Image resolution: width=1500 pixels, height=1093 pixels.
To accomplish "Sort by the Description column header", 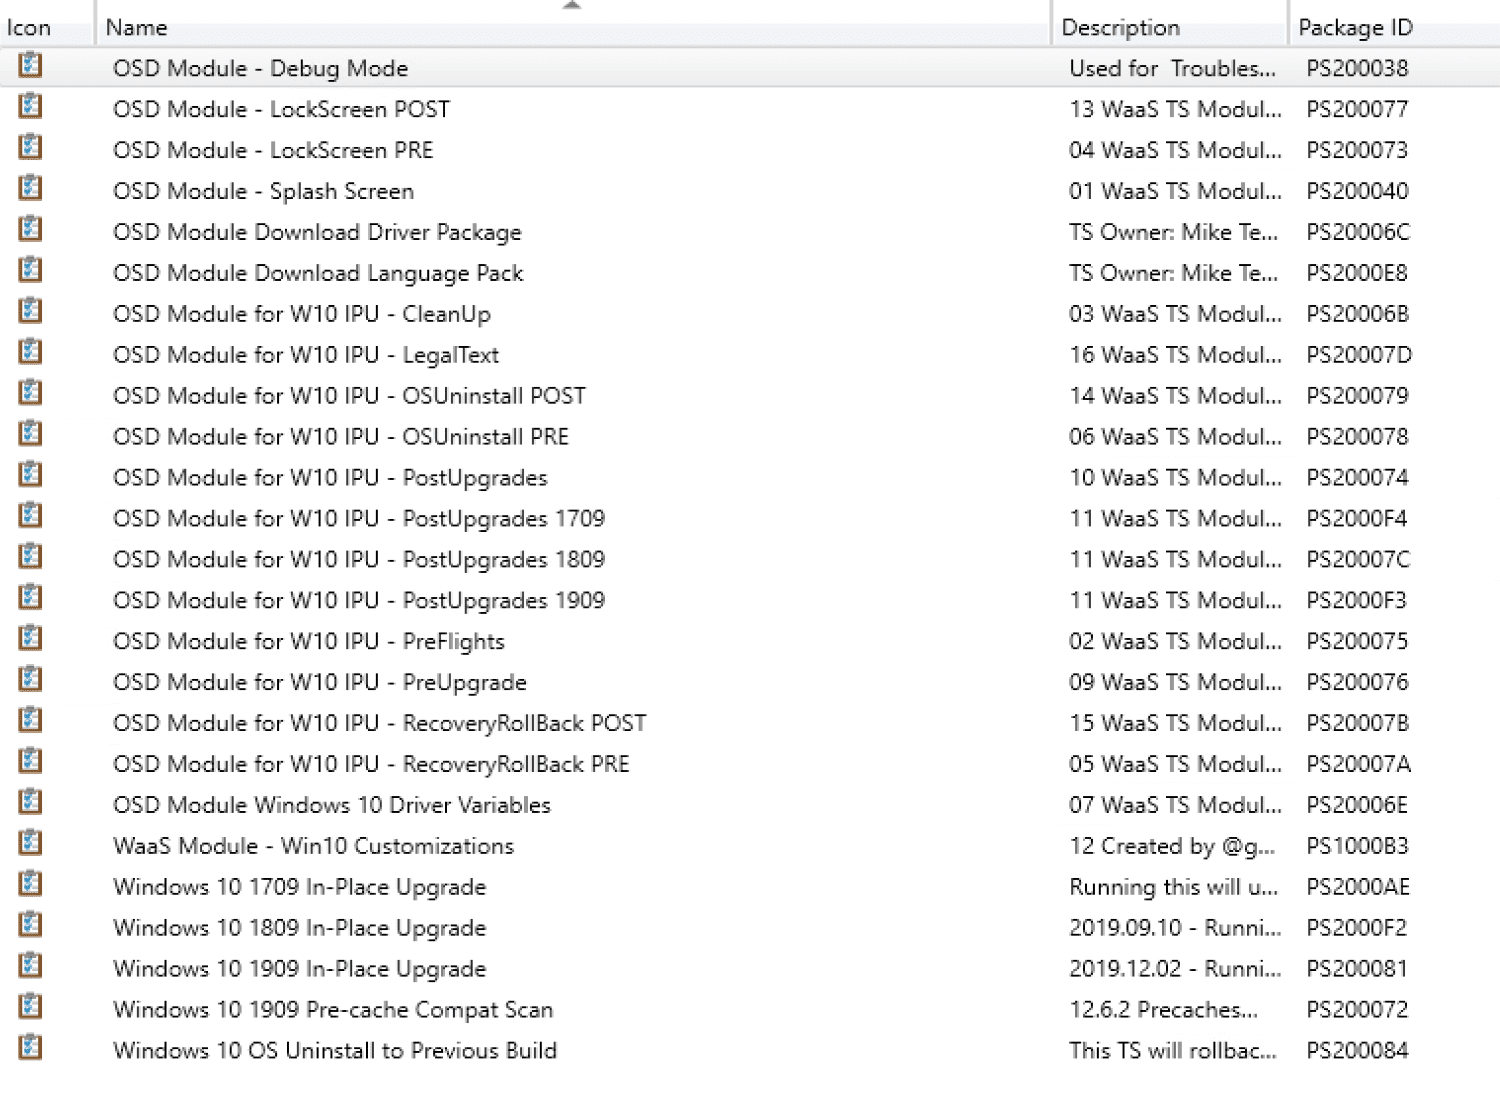I will coord(1120,28).
